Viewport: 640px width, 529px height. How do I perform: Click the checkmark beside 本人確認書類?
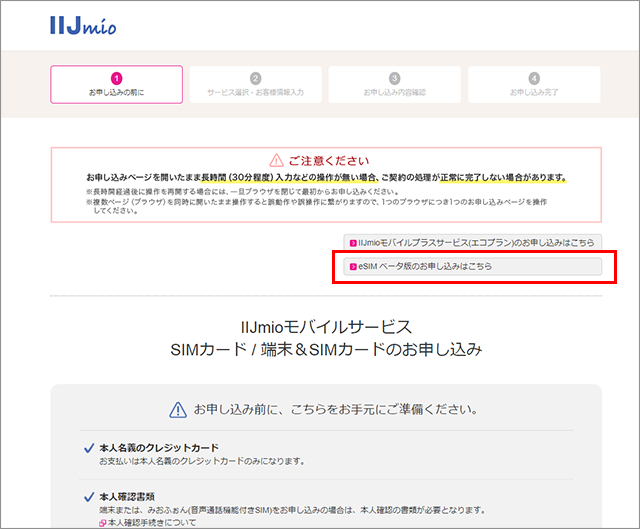tap(89, 496)
